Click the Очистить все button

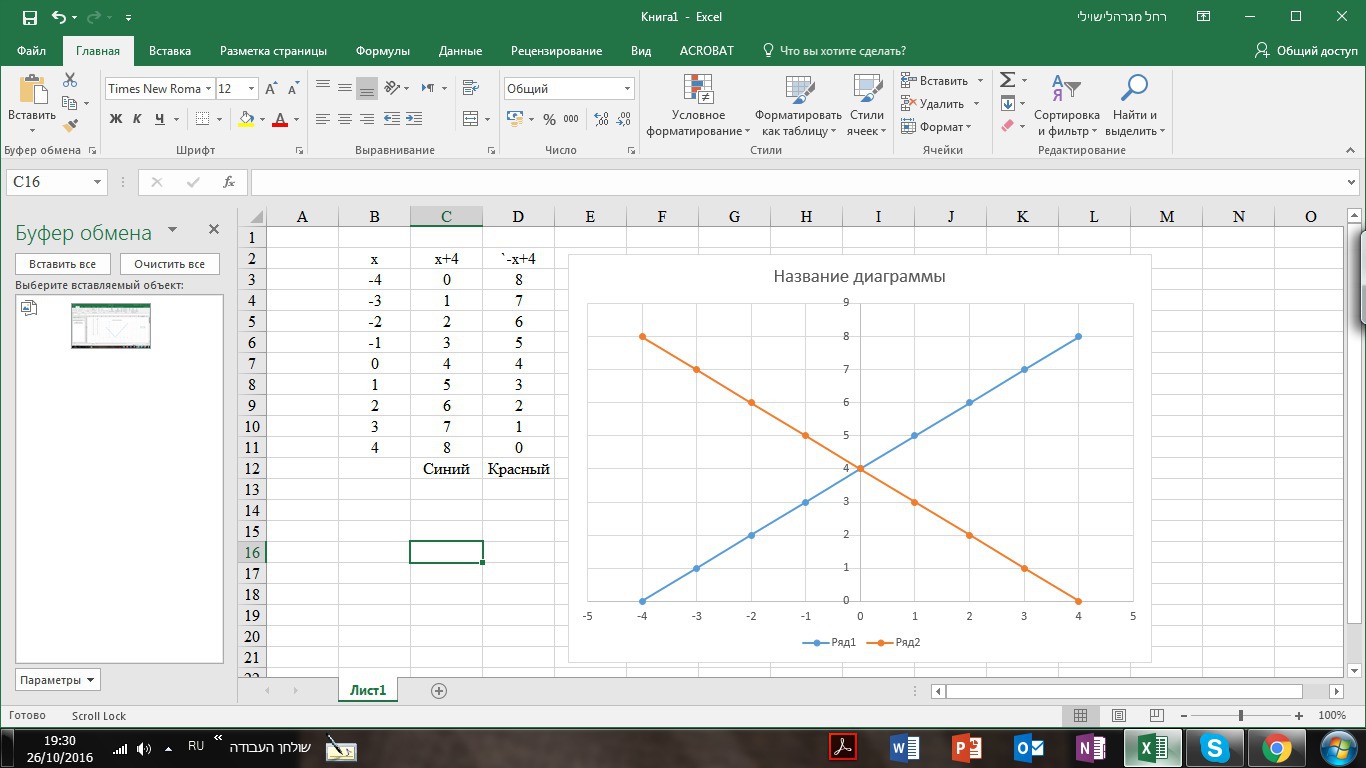coord(169,264)
